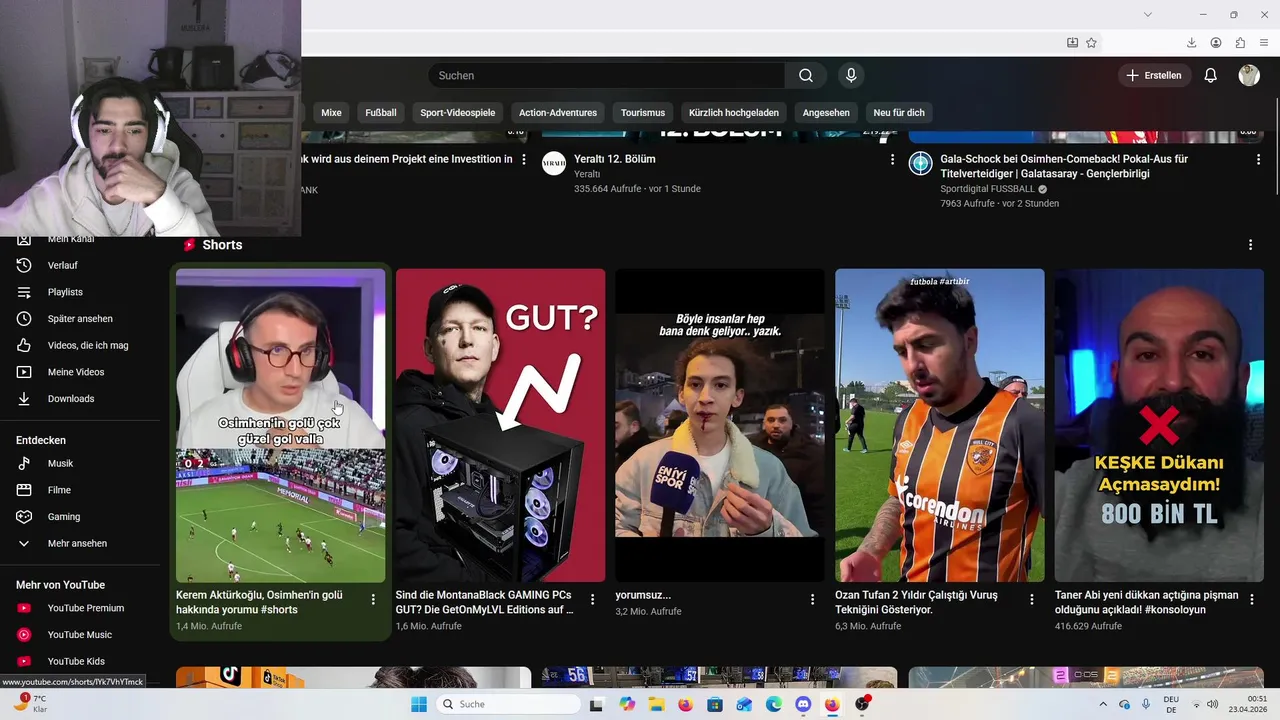The width and height of the screenshot is (1280, 720).
Task: Select the Angesehen filter chip
Action: pos(826,113)
